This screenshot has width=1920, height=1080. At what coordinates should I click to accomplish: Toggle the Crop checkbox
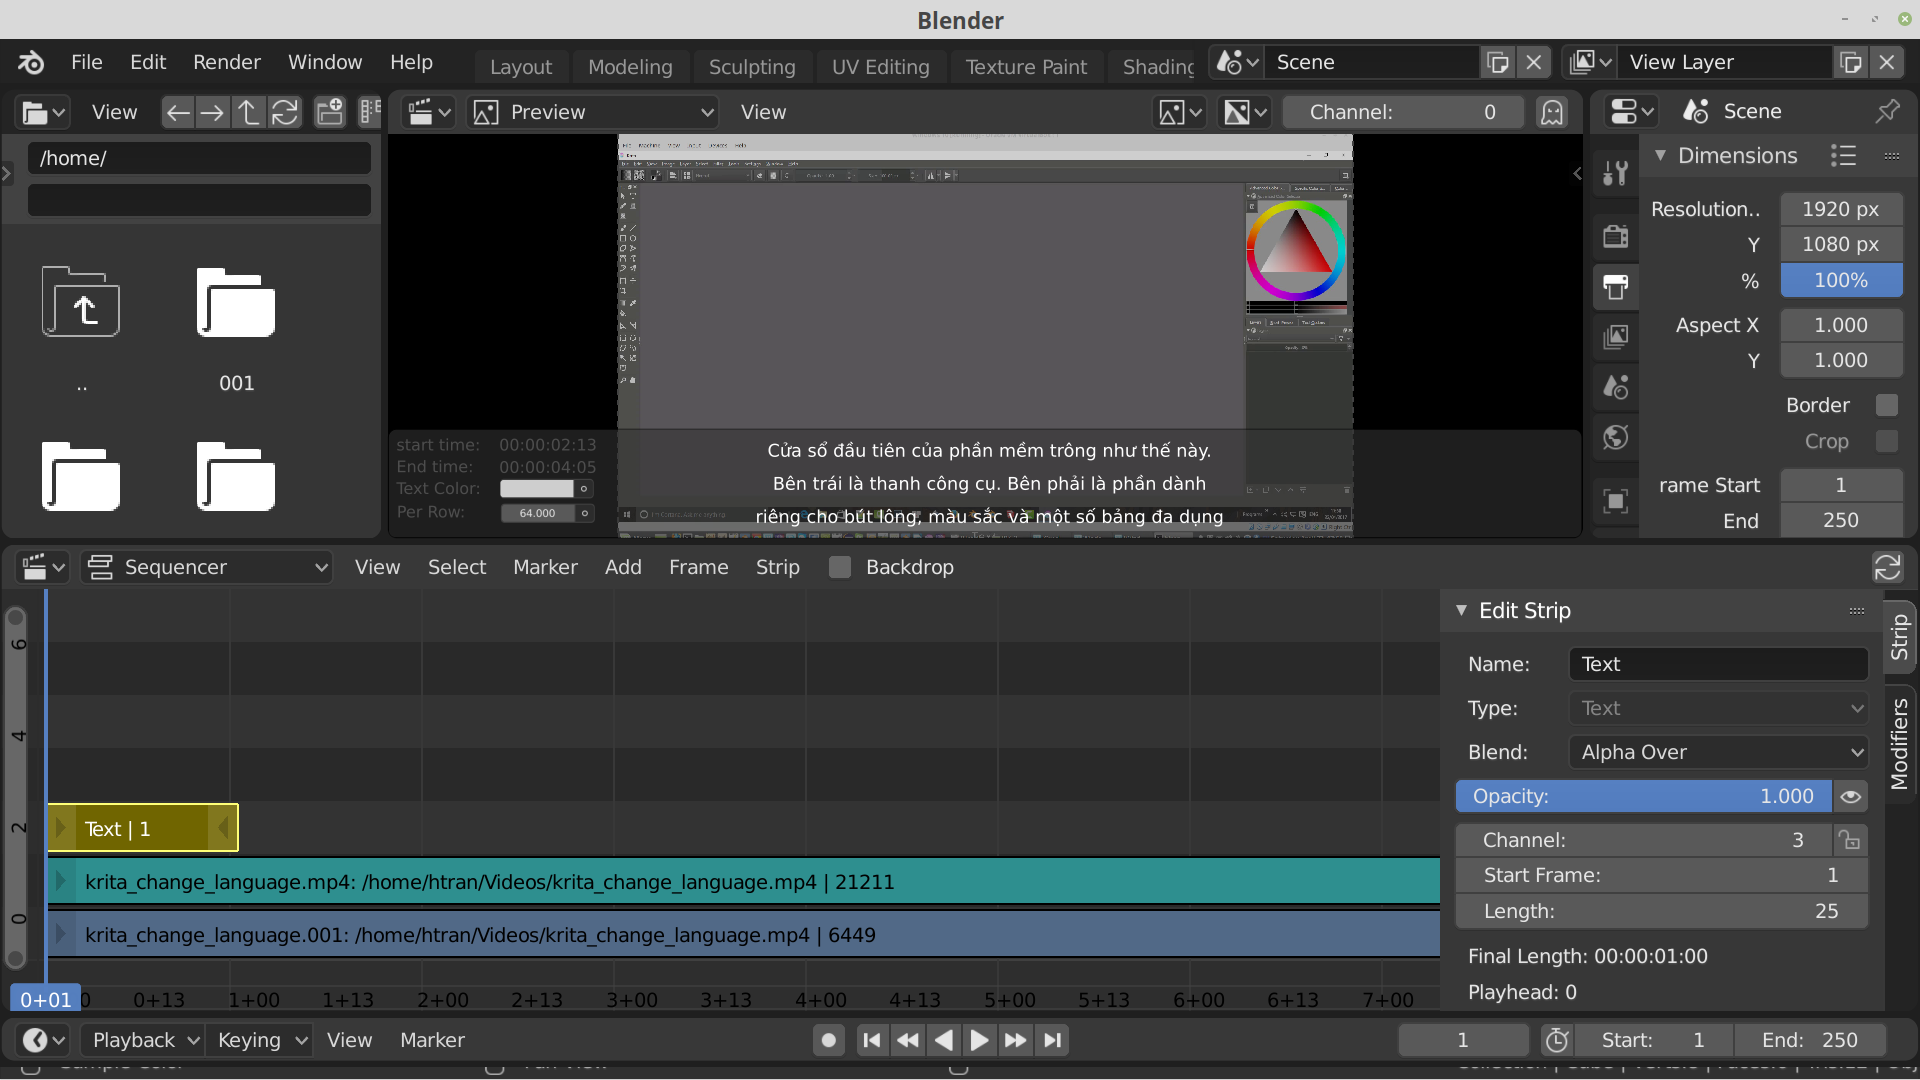1887,441
